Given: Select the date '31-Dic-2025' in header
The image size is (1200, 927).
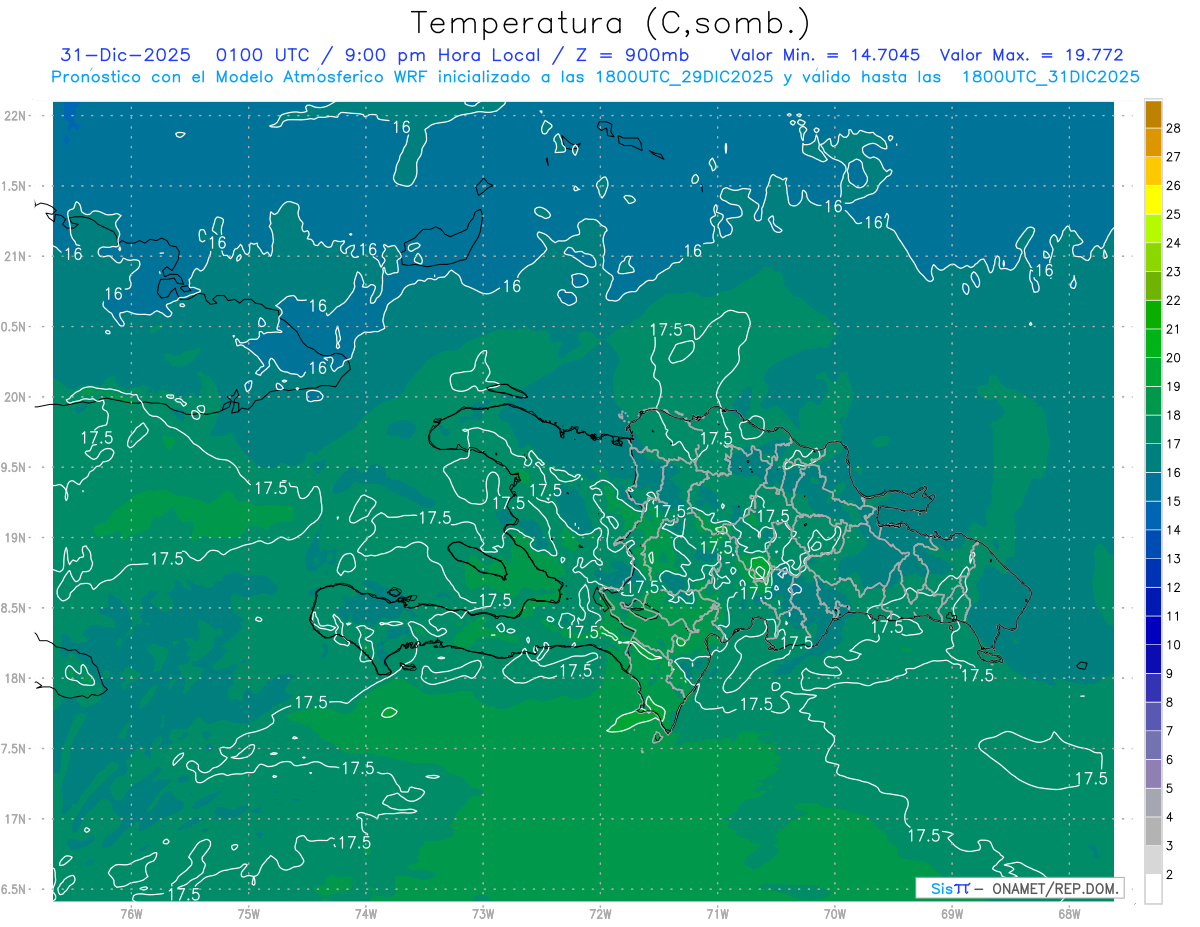Looking at the screenshot, I should click(125, 55).
